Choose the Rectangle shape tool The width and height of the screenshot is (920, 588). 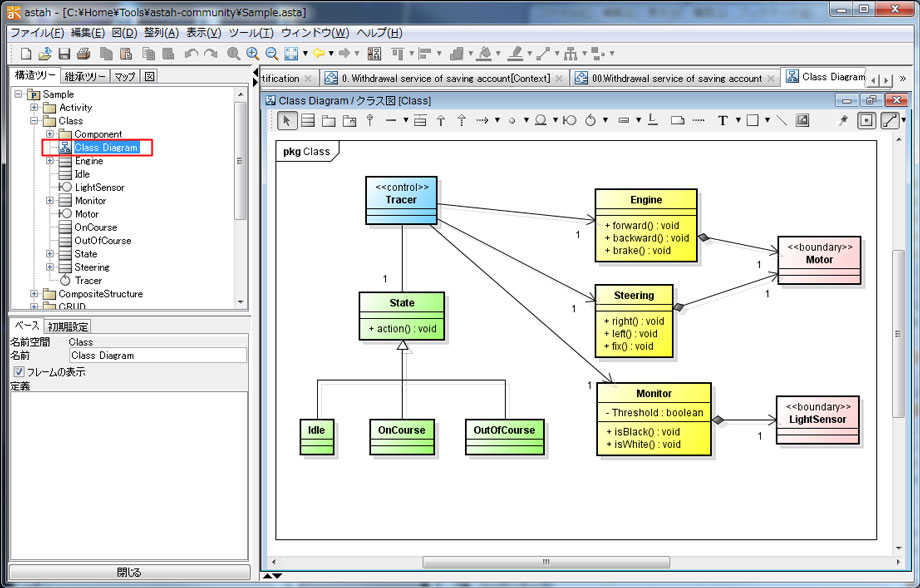coord(752,121)
